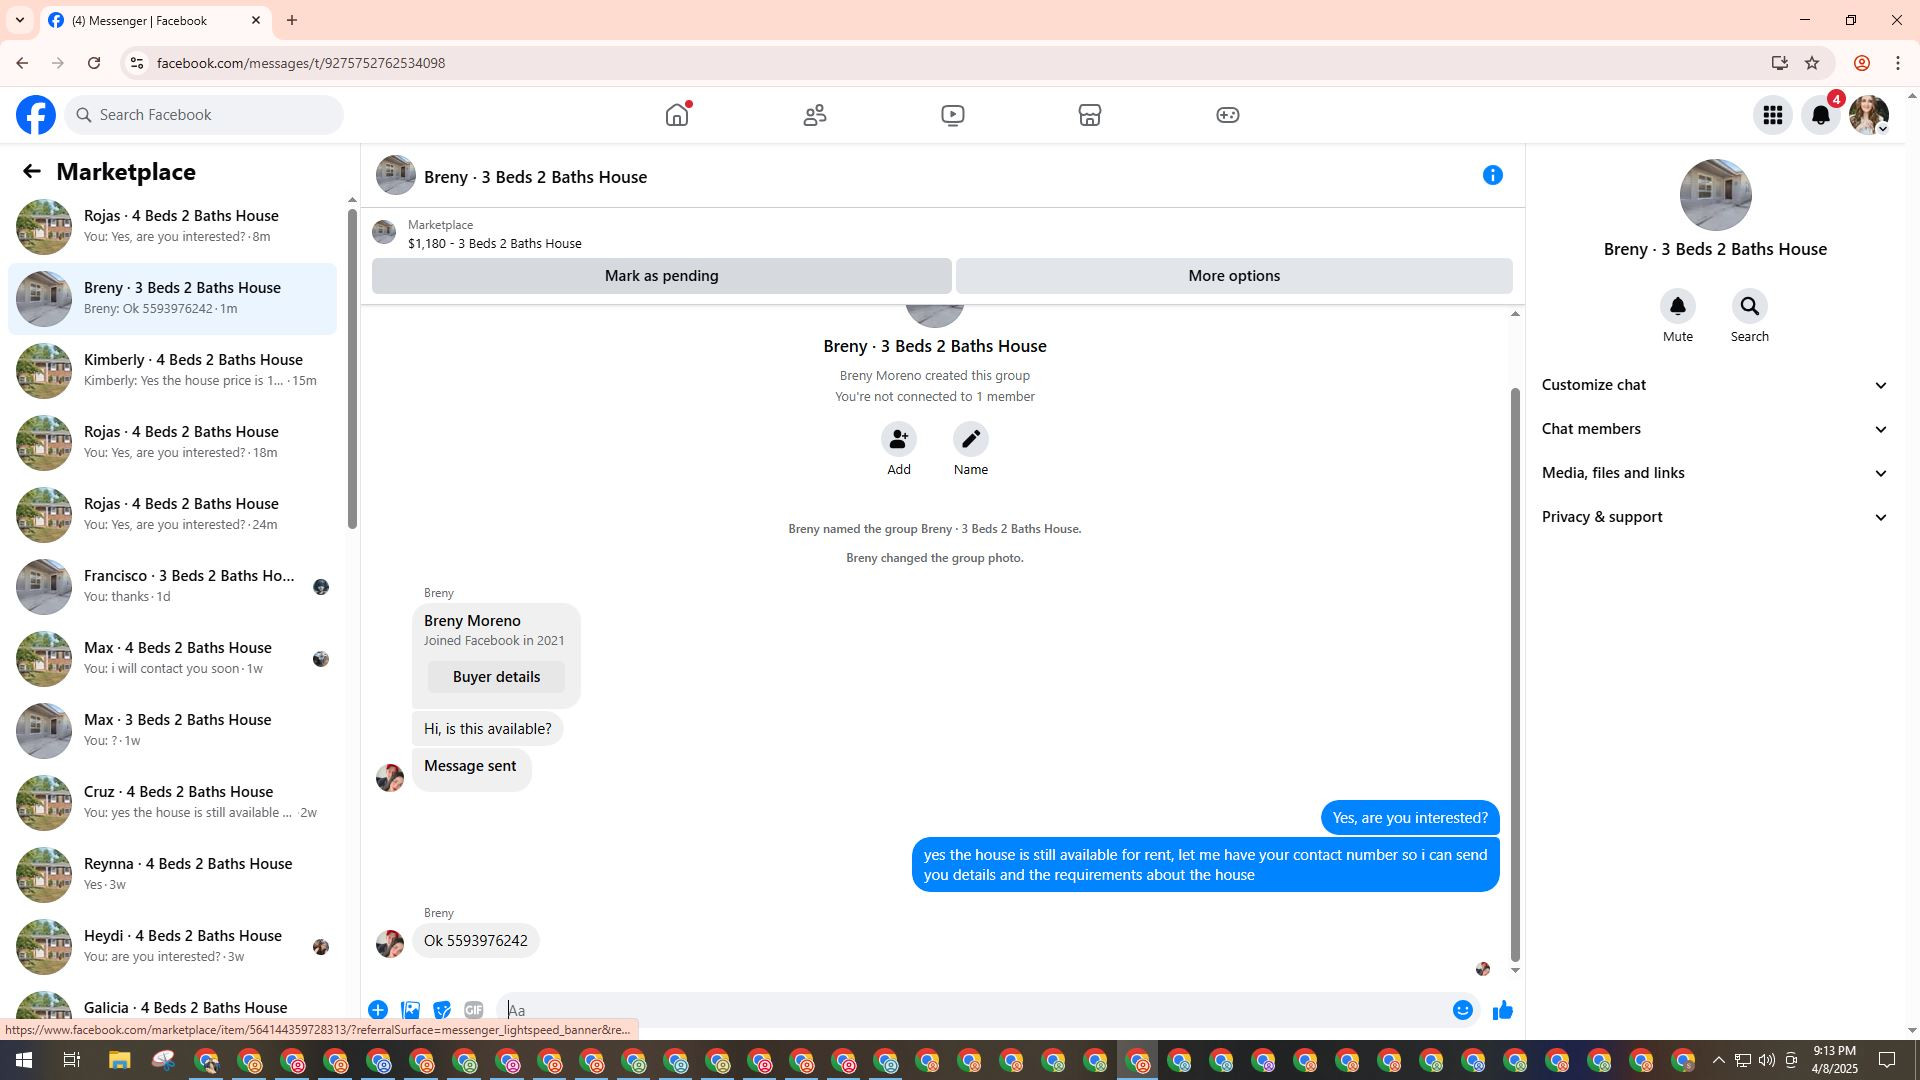This screenshot has height=1080, width=1920.
Task: Click into the Search Facebook field
Action: point(210,115)
